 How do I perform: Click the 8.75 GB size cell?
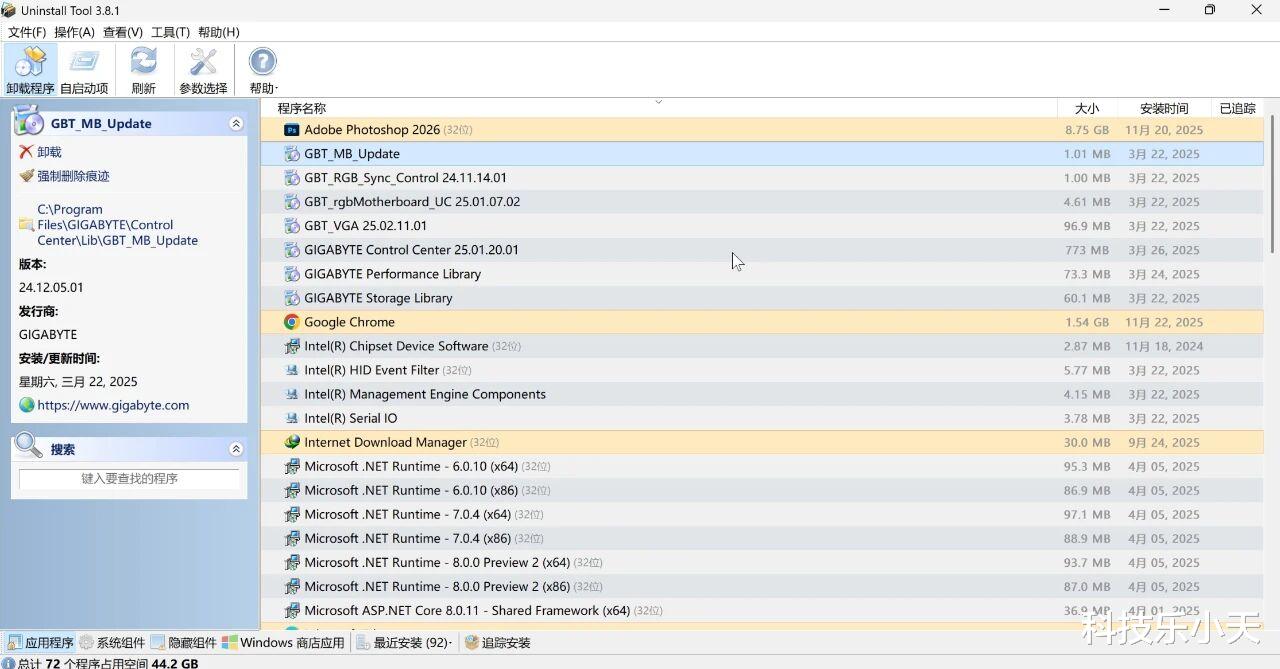pos(1087,130)
